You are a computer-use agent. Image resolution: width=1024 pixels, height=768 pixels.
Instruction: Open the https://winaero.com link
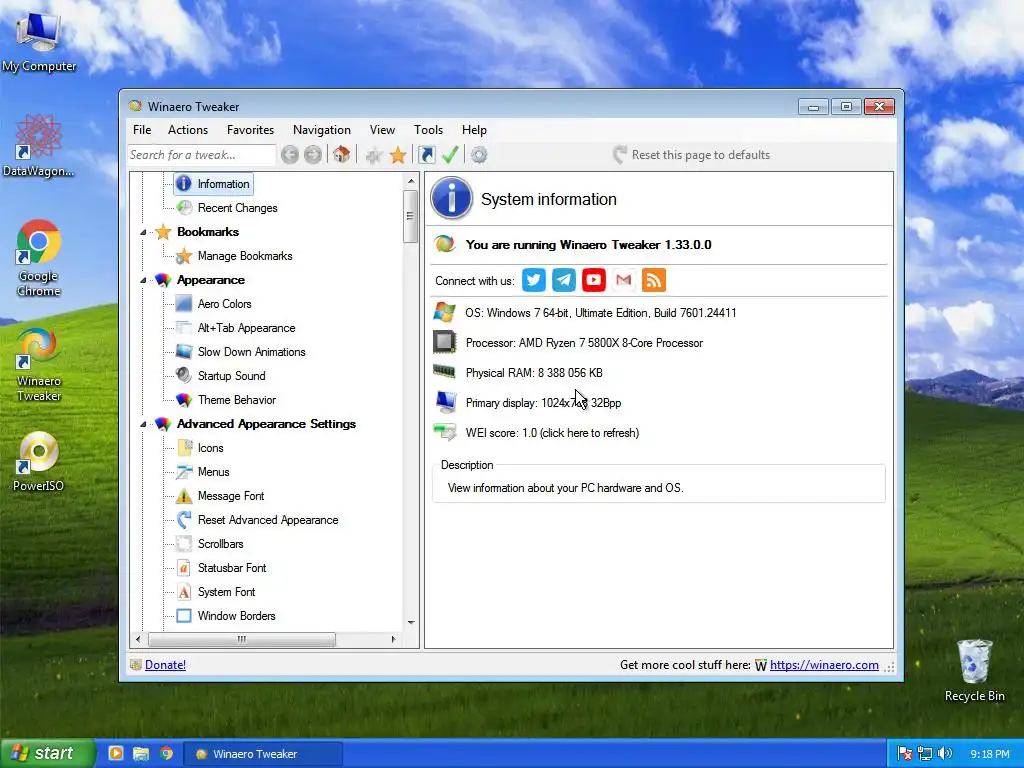824,665
